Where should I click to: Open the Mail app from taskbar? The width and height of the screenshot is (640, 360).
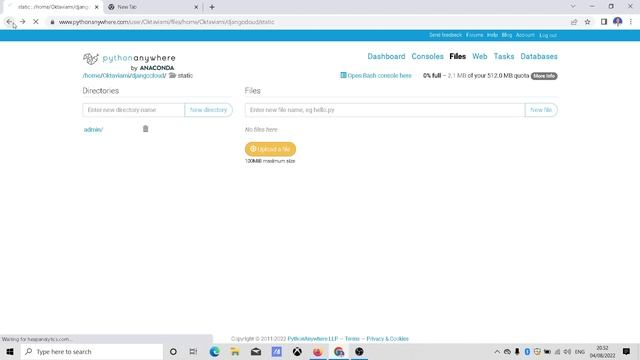pos(256,351)
